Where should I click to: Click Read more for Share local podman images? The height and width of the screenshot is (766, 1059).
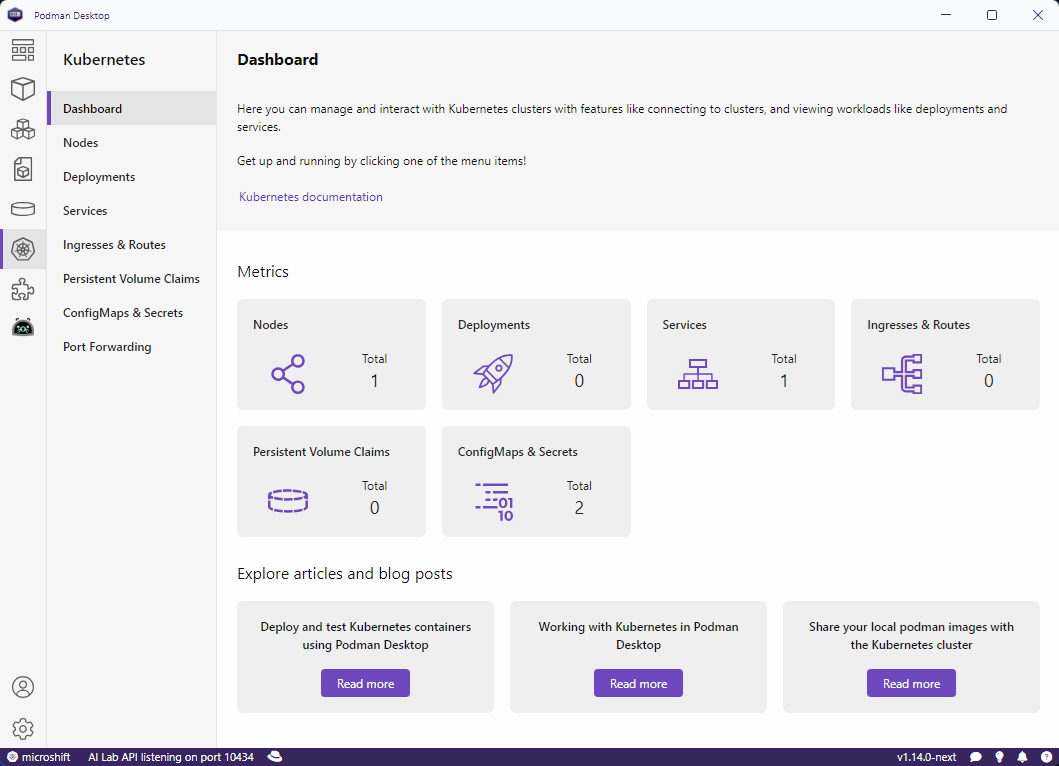point(911,684)
